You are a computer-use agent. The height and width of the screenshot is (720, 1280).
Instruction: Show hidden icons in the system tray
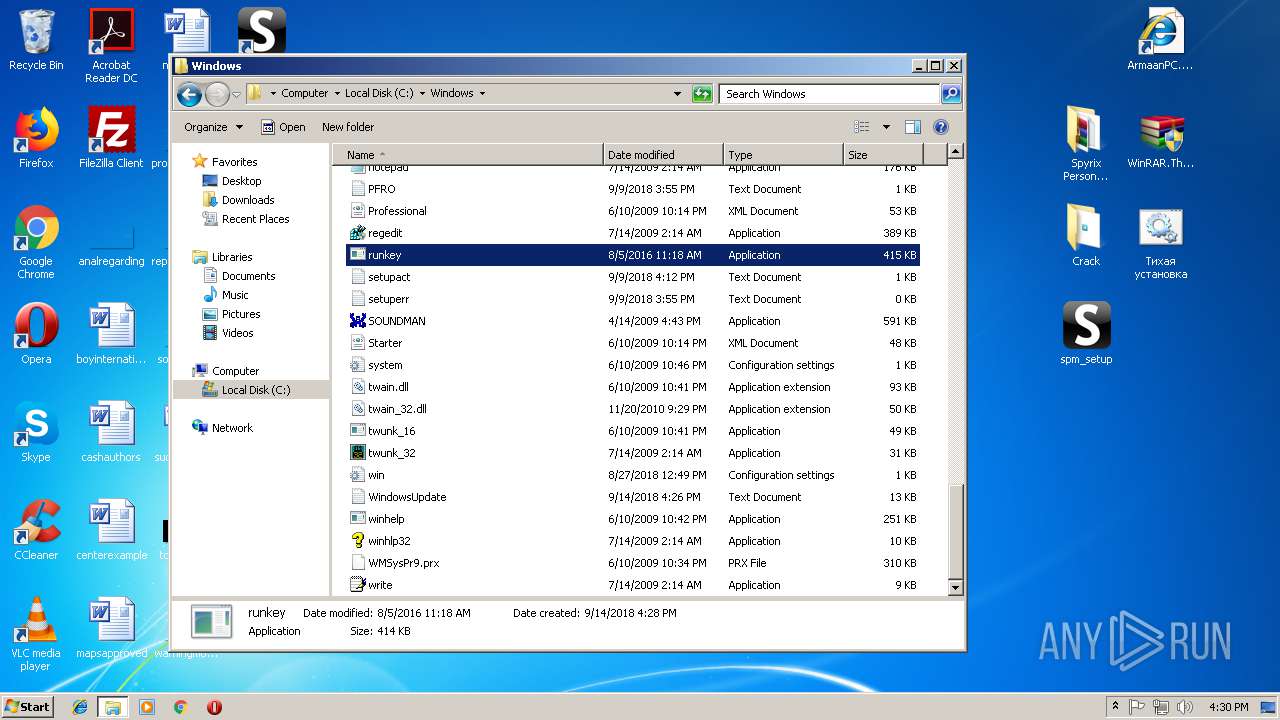pos(1115,707)
